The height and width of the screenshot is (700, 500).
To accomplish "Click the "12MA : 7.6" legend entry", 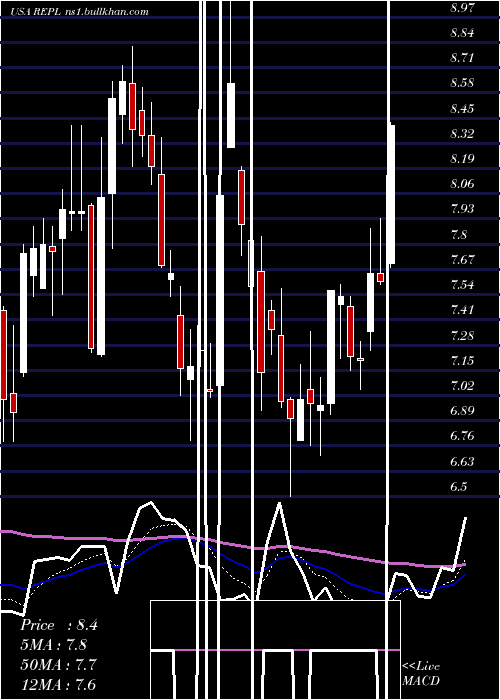I will click(x=58, y=684).
